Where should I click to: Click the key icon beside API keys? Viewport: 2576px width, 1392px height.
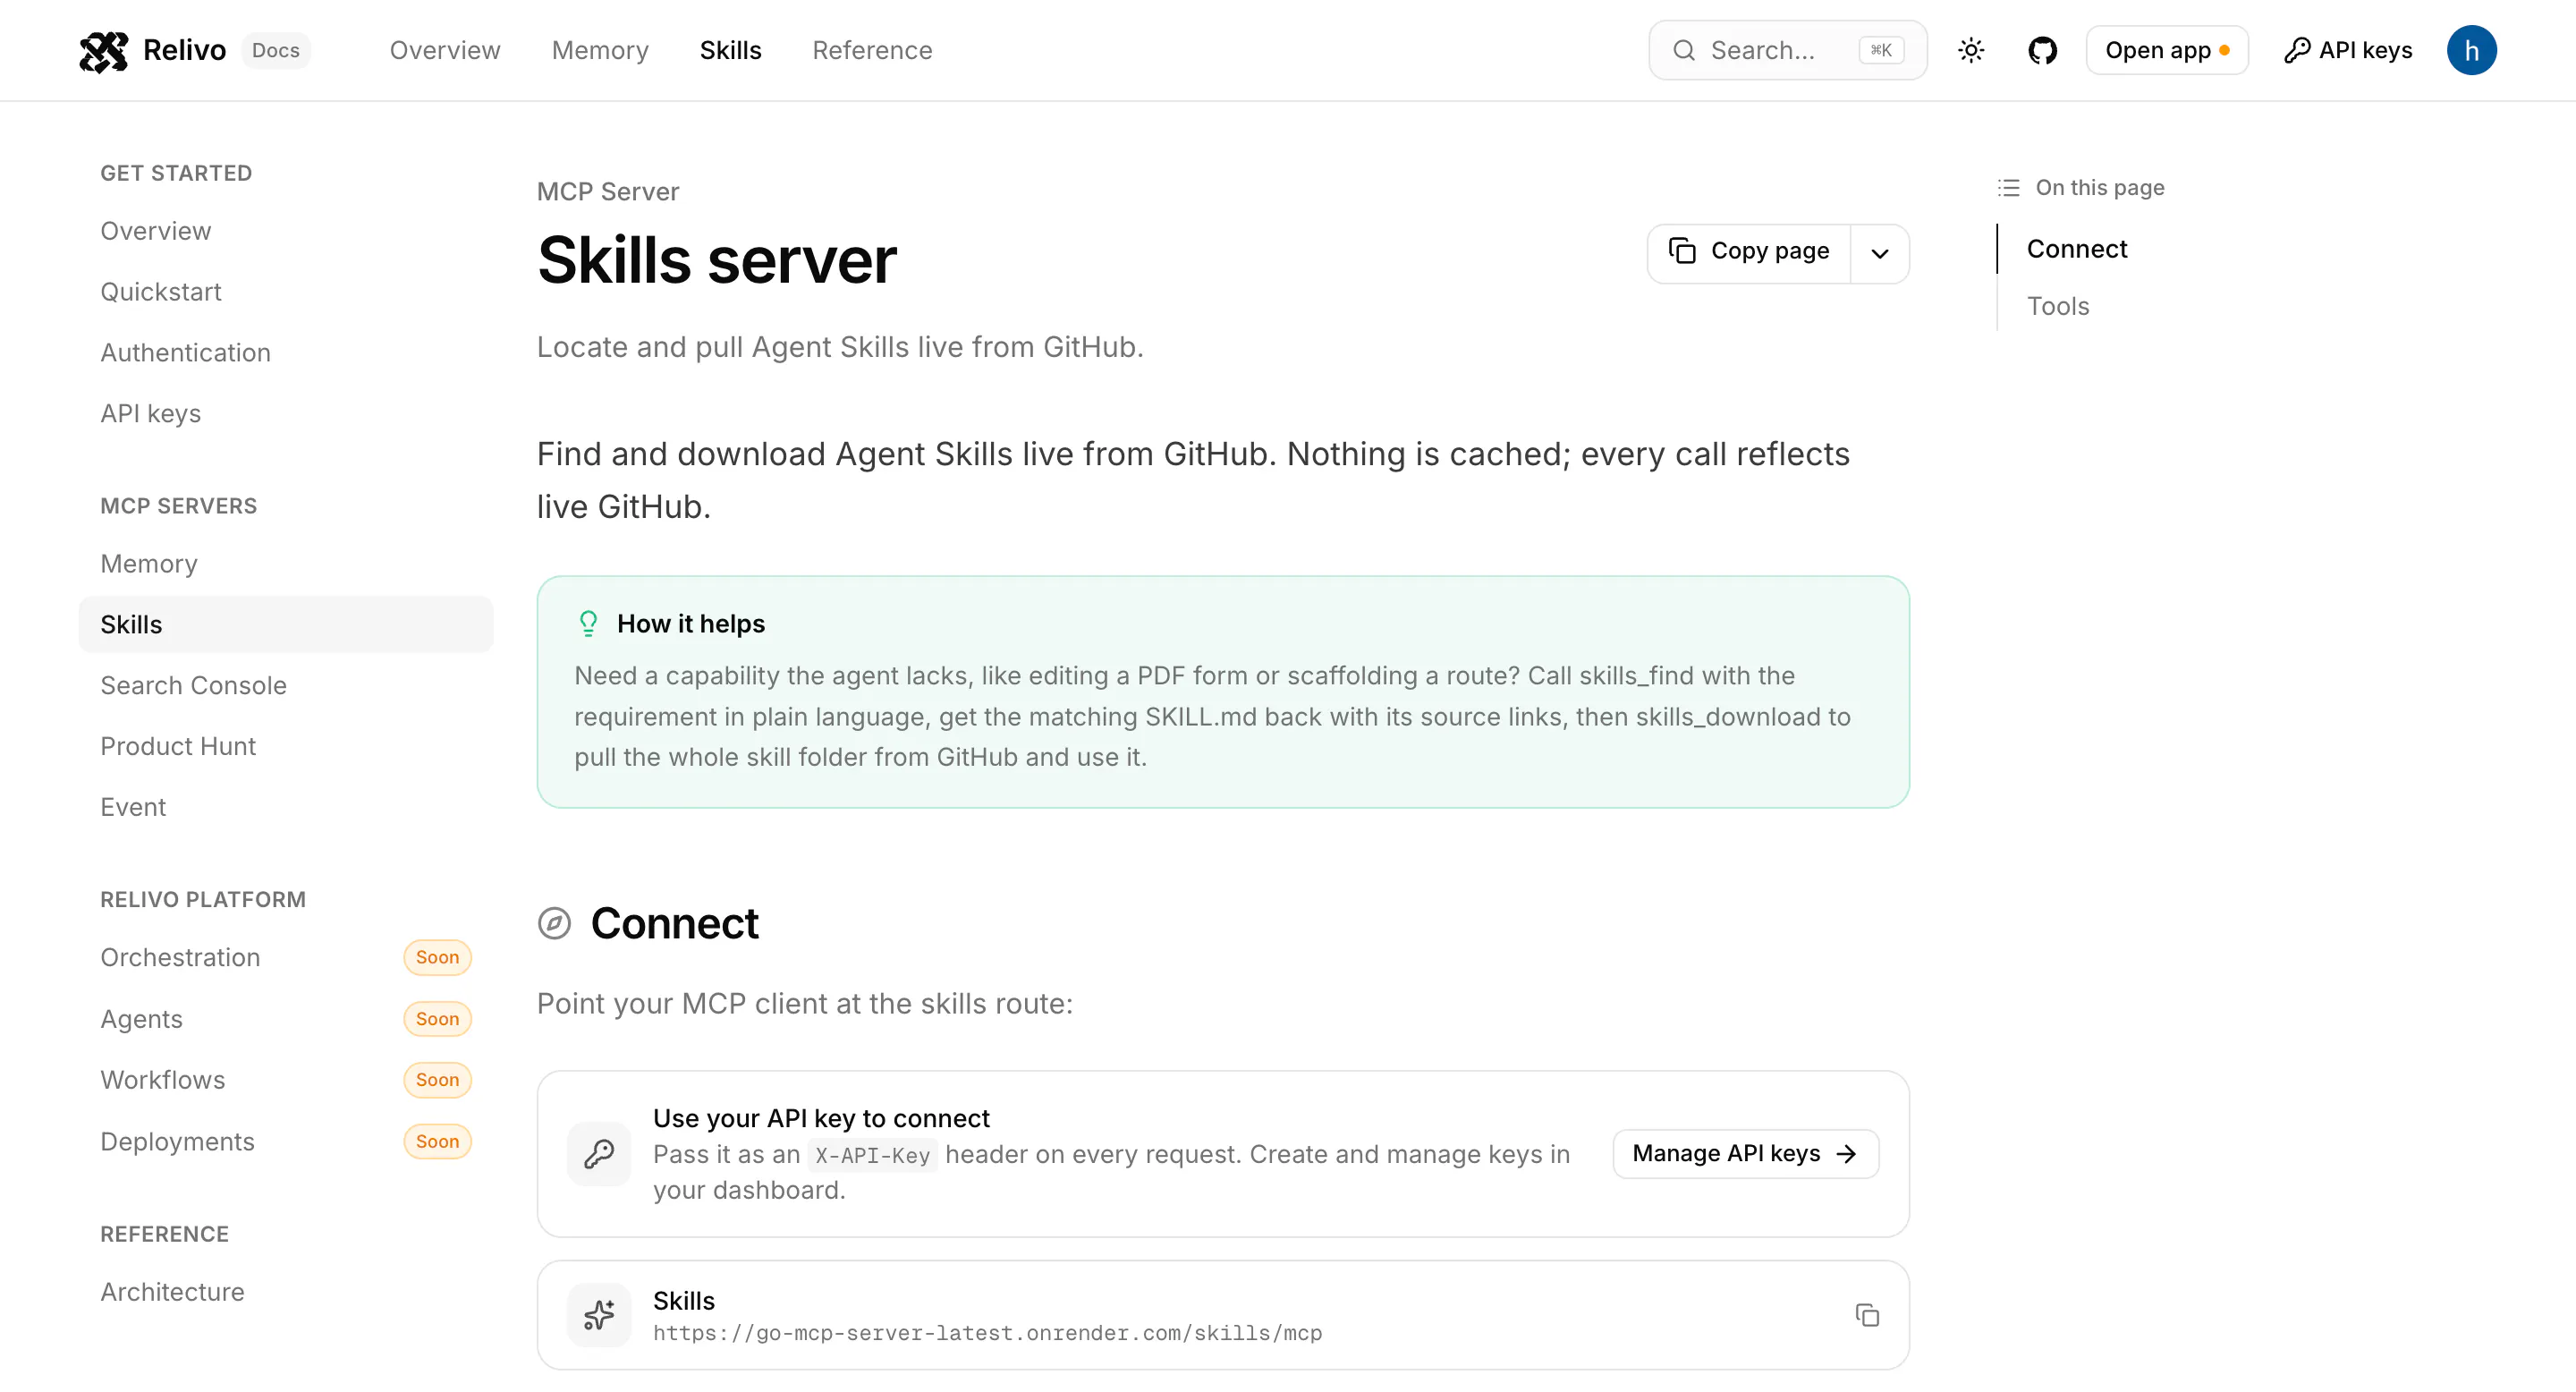pyautogui.click(x=2298, y=50)
